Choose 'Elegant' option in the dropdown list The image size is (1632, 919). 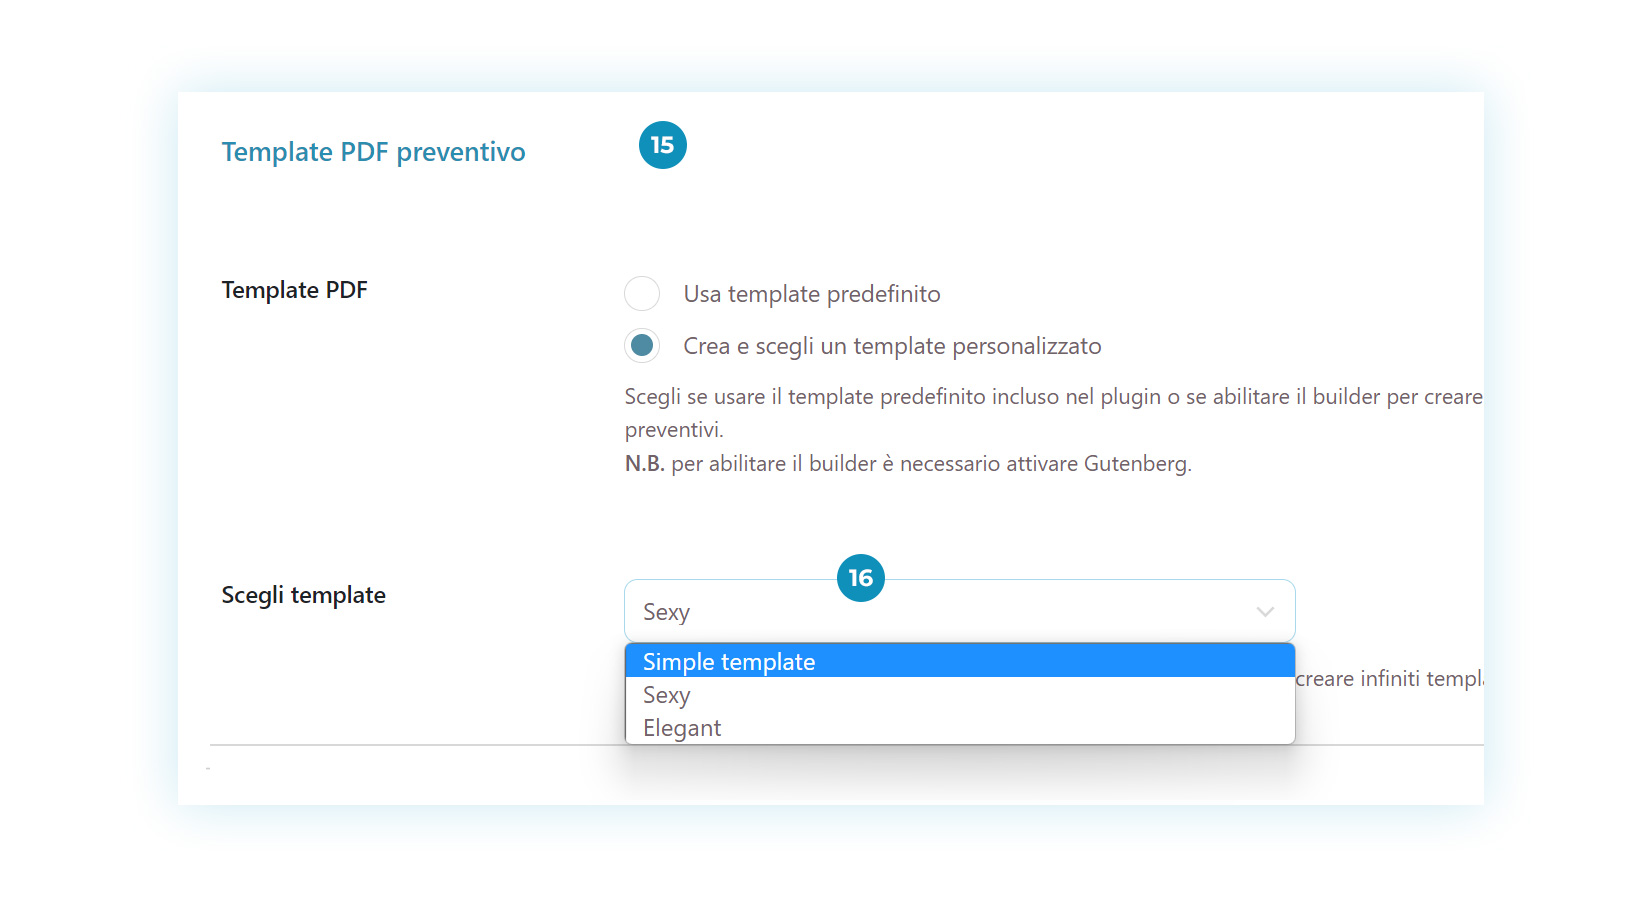[x=960, y=727]
